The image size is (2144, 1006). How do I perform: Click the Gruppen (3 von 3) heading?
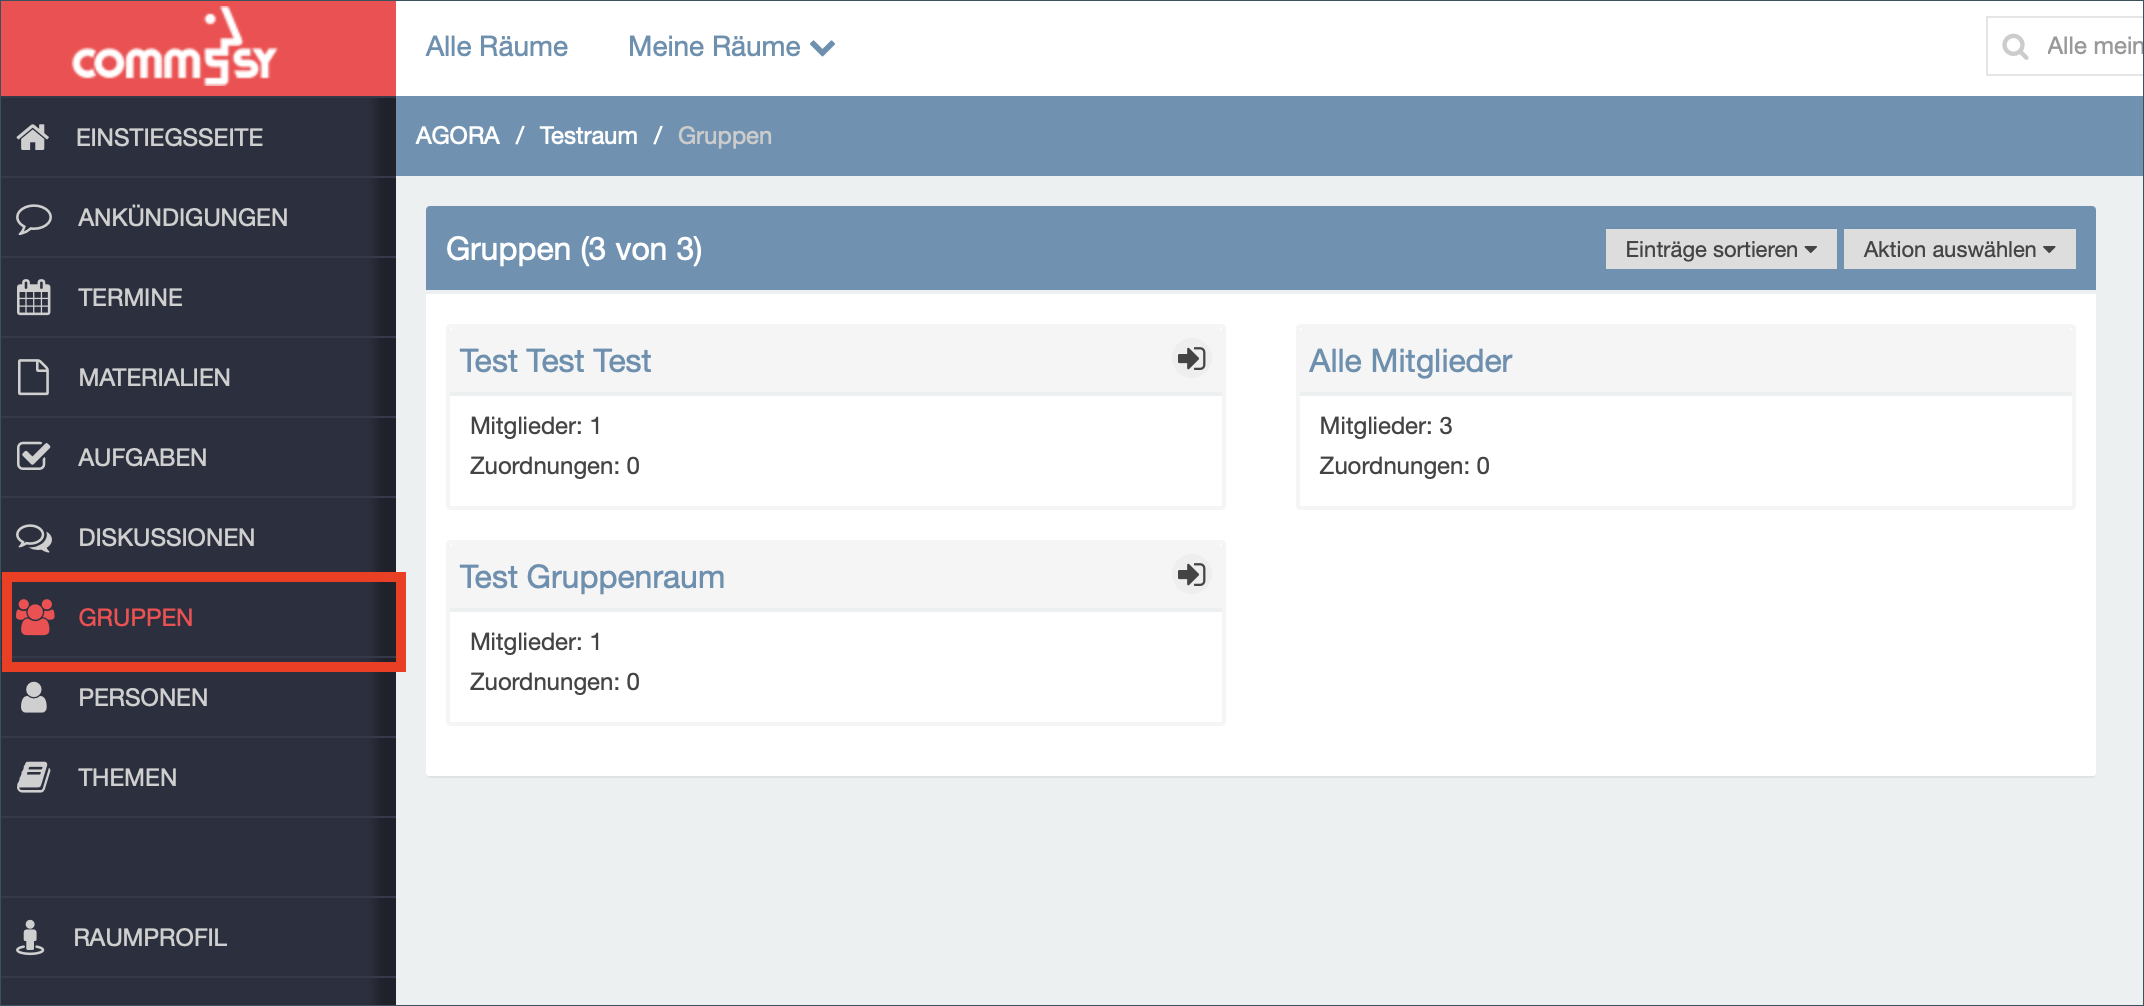pos(574,249)
